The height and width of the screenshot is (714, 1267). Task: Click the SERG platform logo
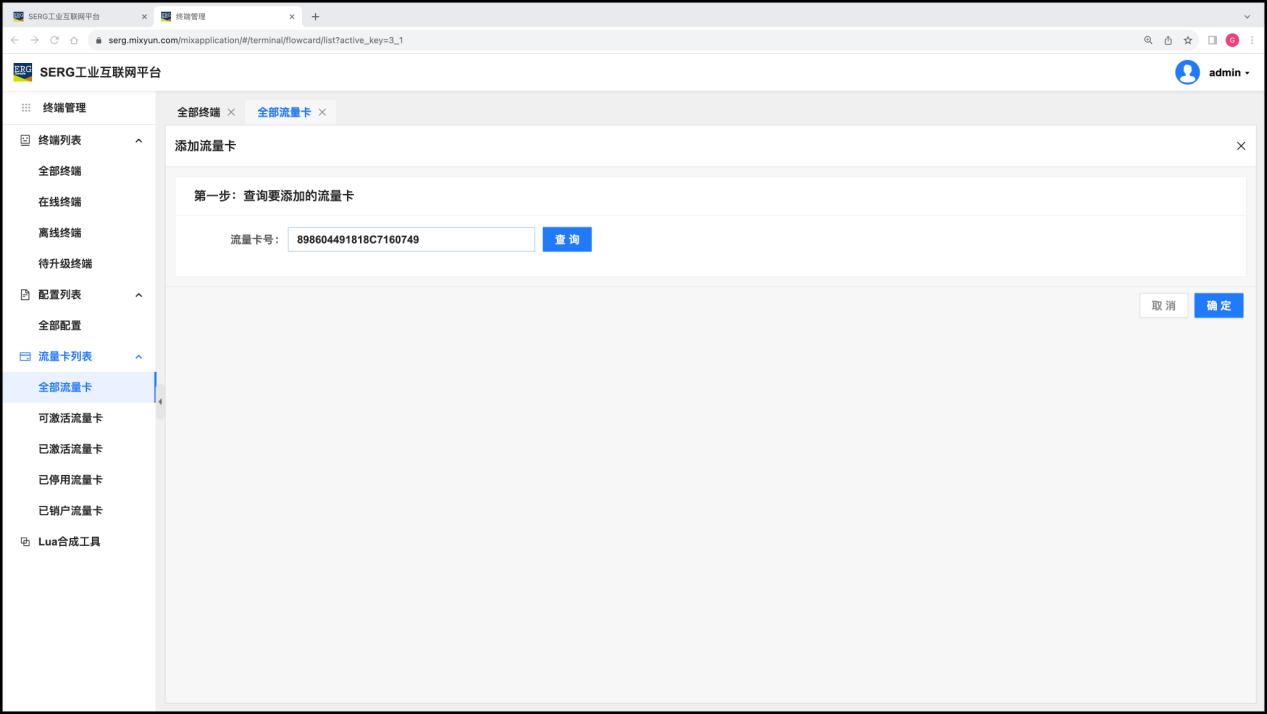pyautogui.click(x=22, y=72)
